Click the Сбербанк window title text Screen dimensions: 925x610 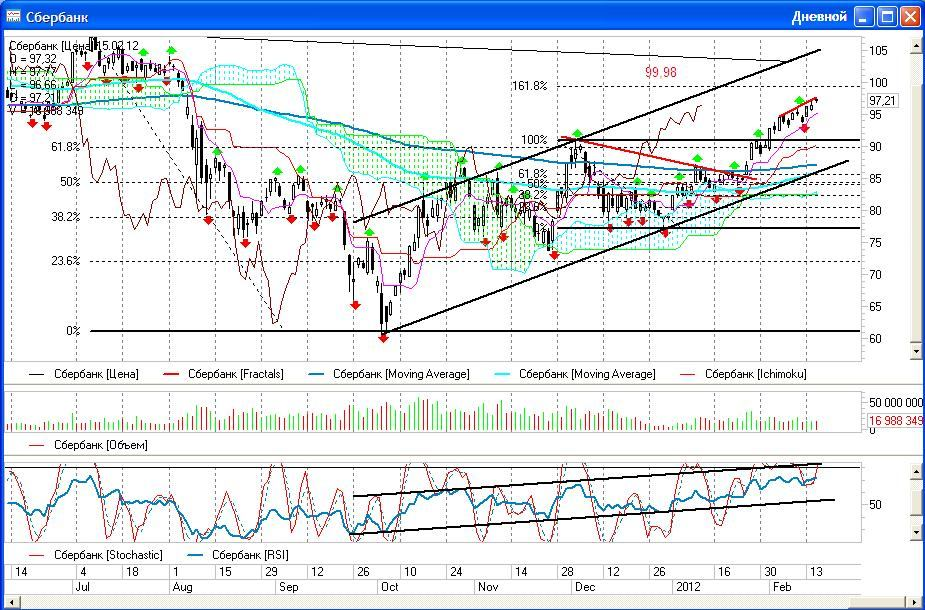click(57, 17)
